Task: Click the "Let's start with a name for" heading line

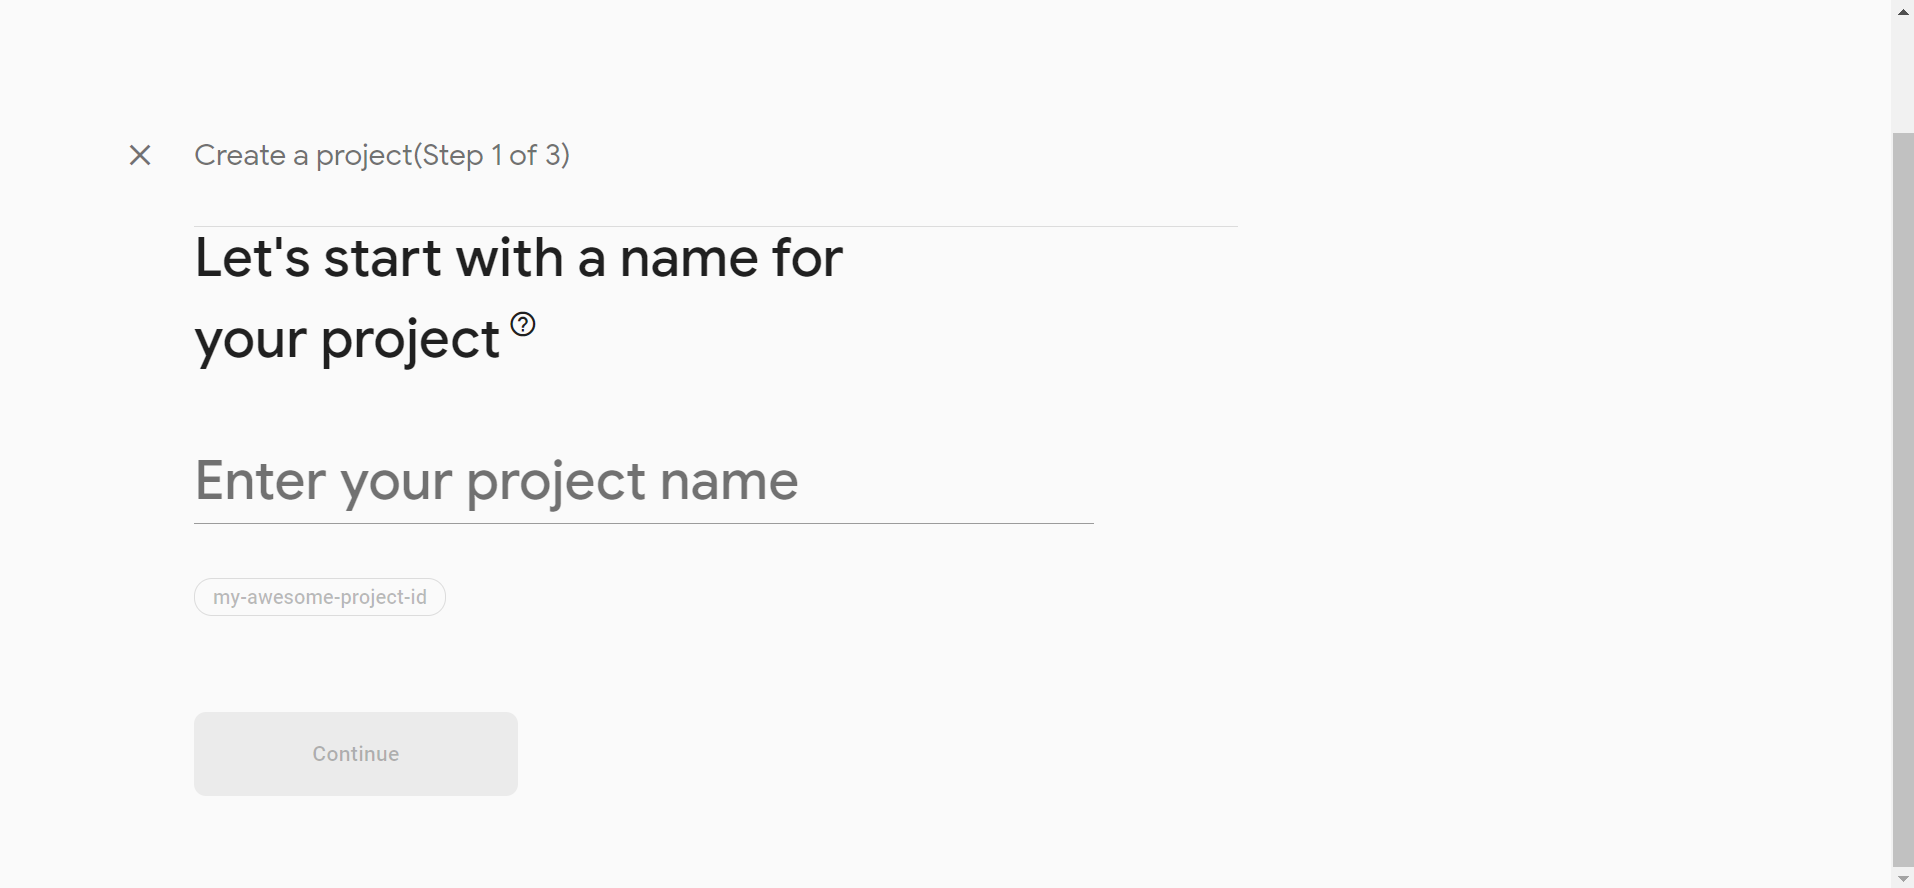Action: [518, 258]
